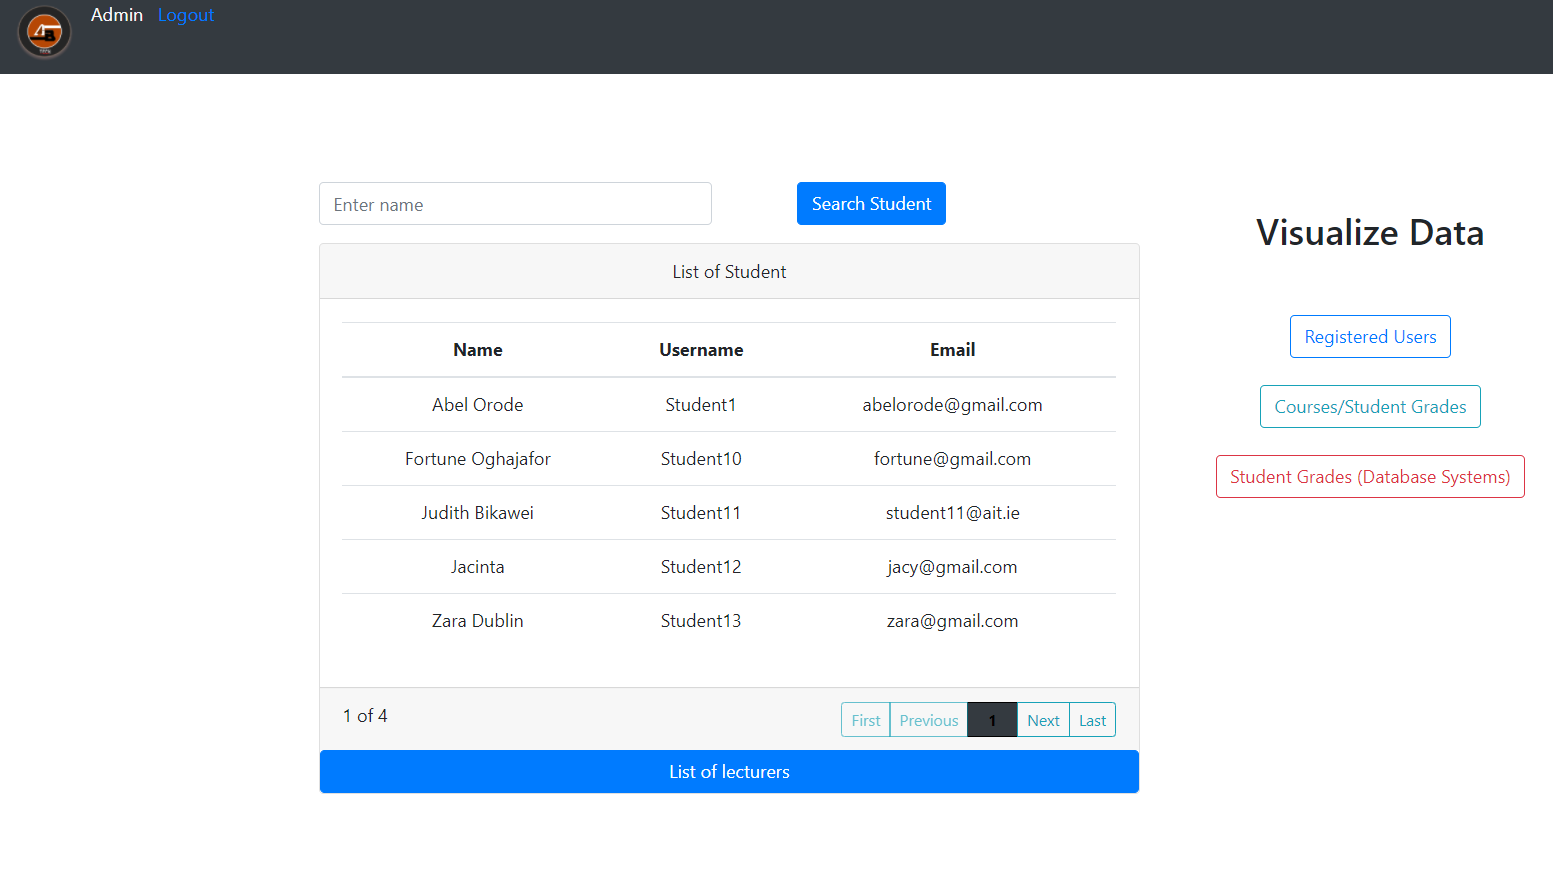Select the Zara Dublin student entry
This screenshot has height=869, width=1553.
[x=477, y=620]
